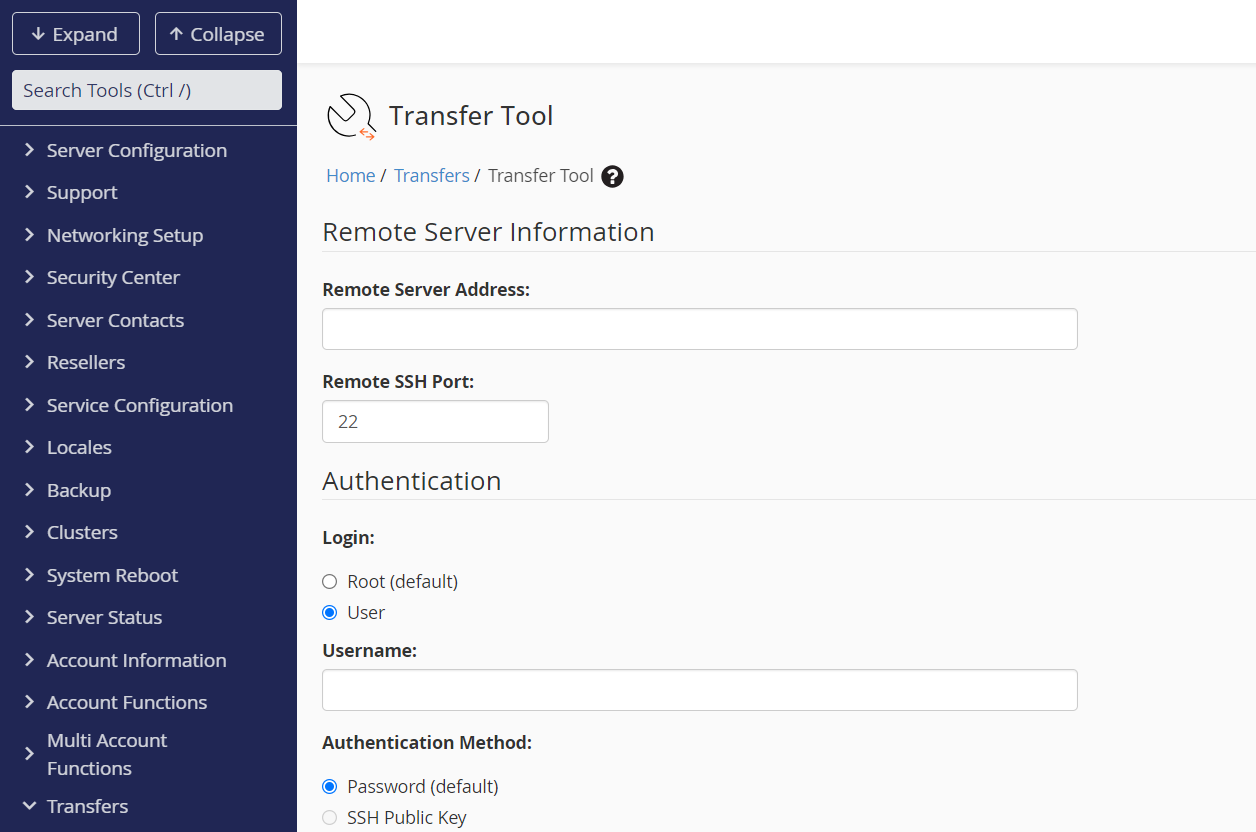Screen dimensions: 1256x832
Task: Click inside the Remote Server Address field
Action: [x=699, y=328]
